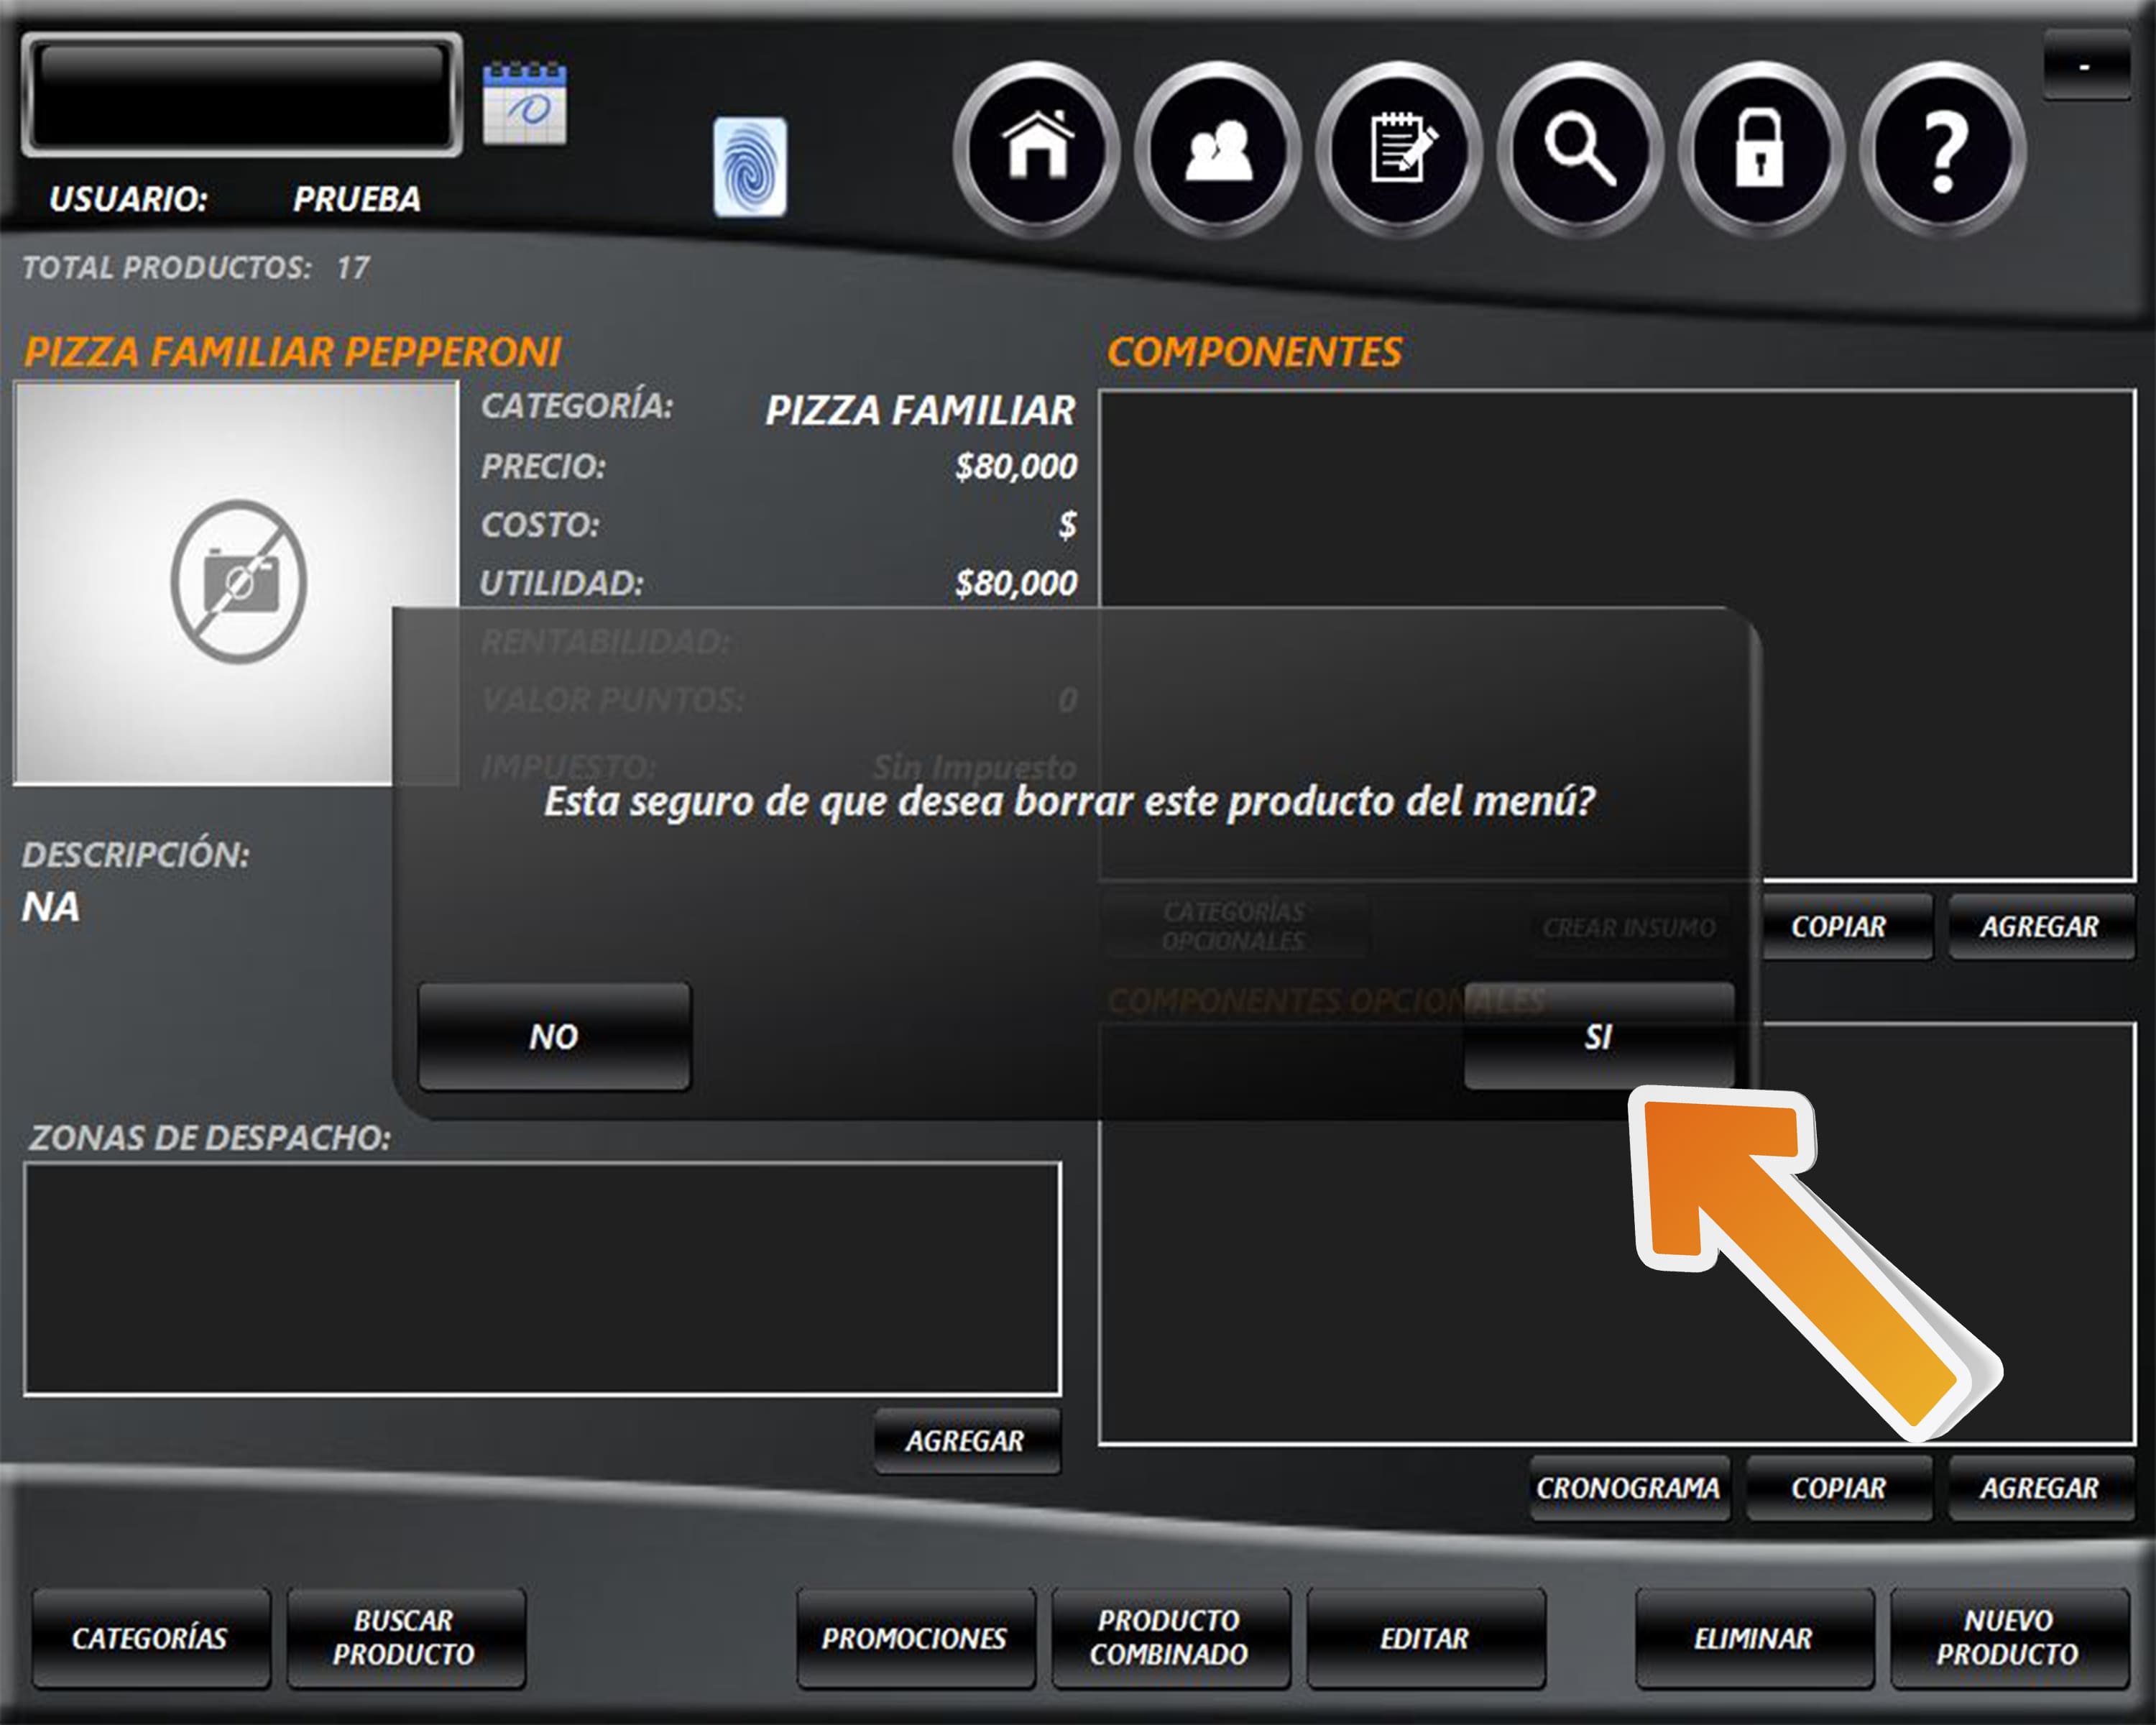Open help via question mark icon

1943,149
